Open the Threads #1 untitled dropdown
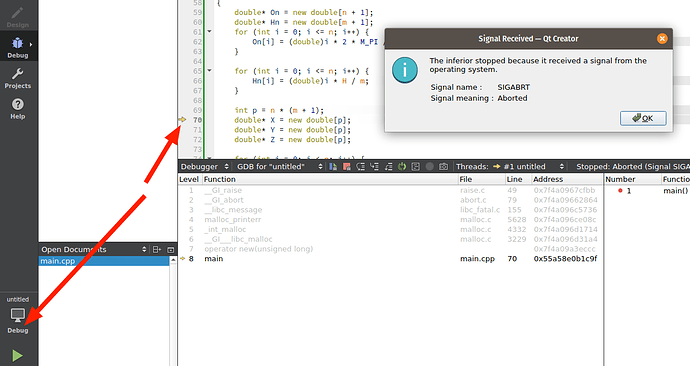This screenshot has width=690, height=366. pyautogui.click(x=510, y=166)
